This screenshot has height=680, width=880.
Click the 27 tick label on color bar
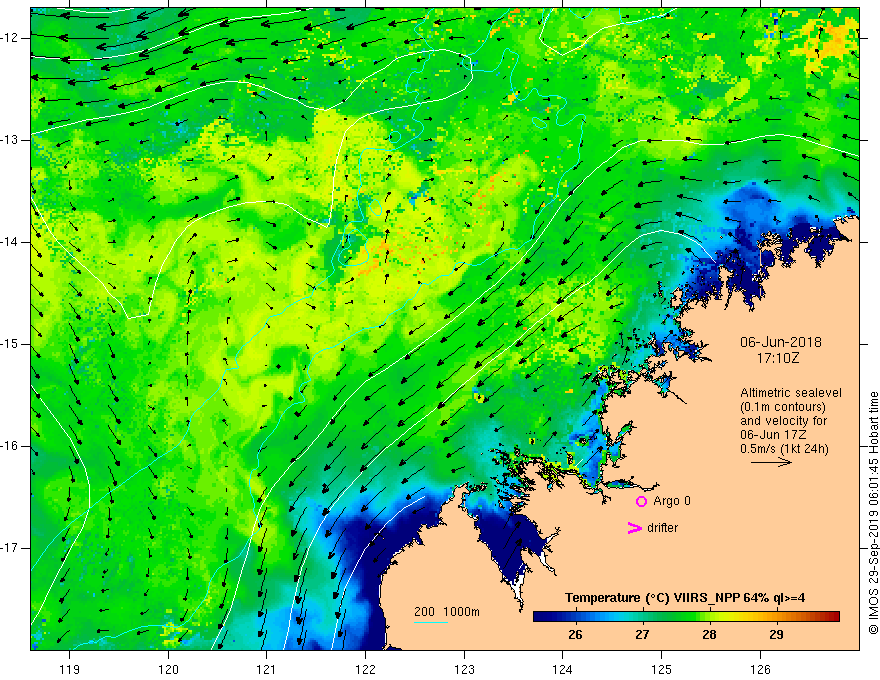pyautogui.click(x=642, y=635)
